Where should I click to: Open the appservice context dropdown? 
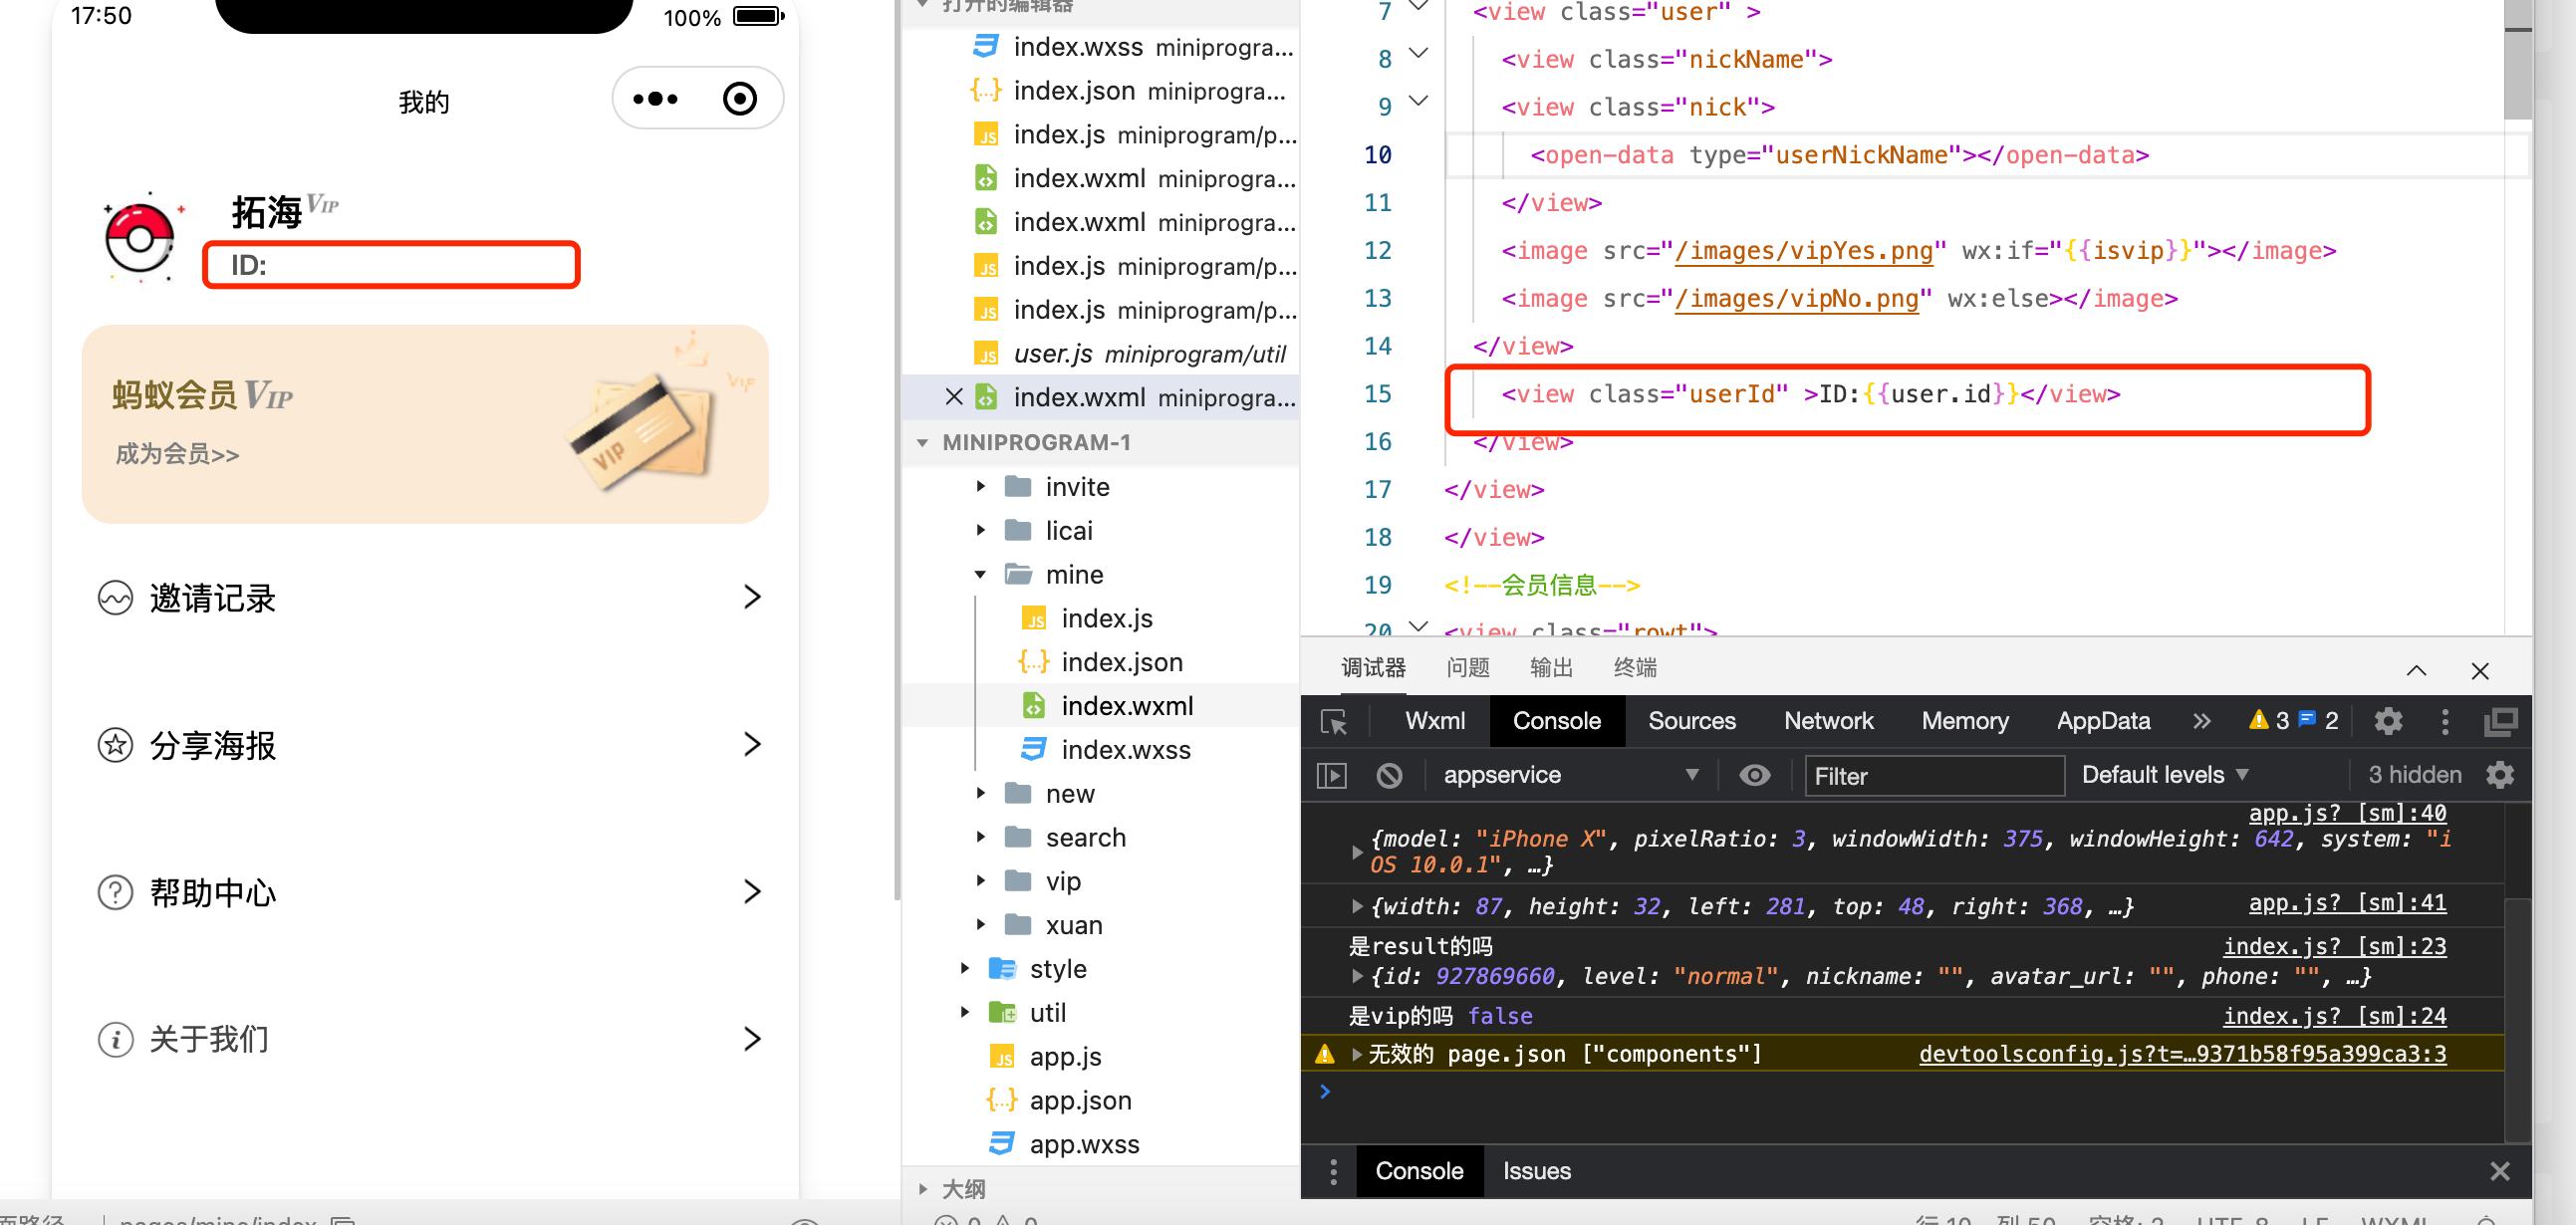[x=1569, y=775]
